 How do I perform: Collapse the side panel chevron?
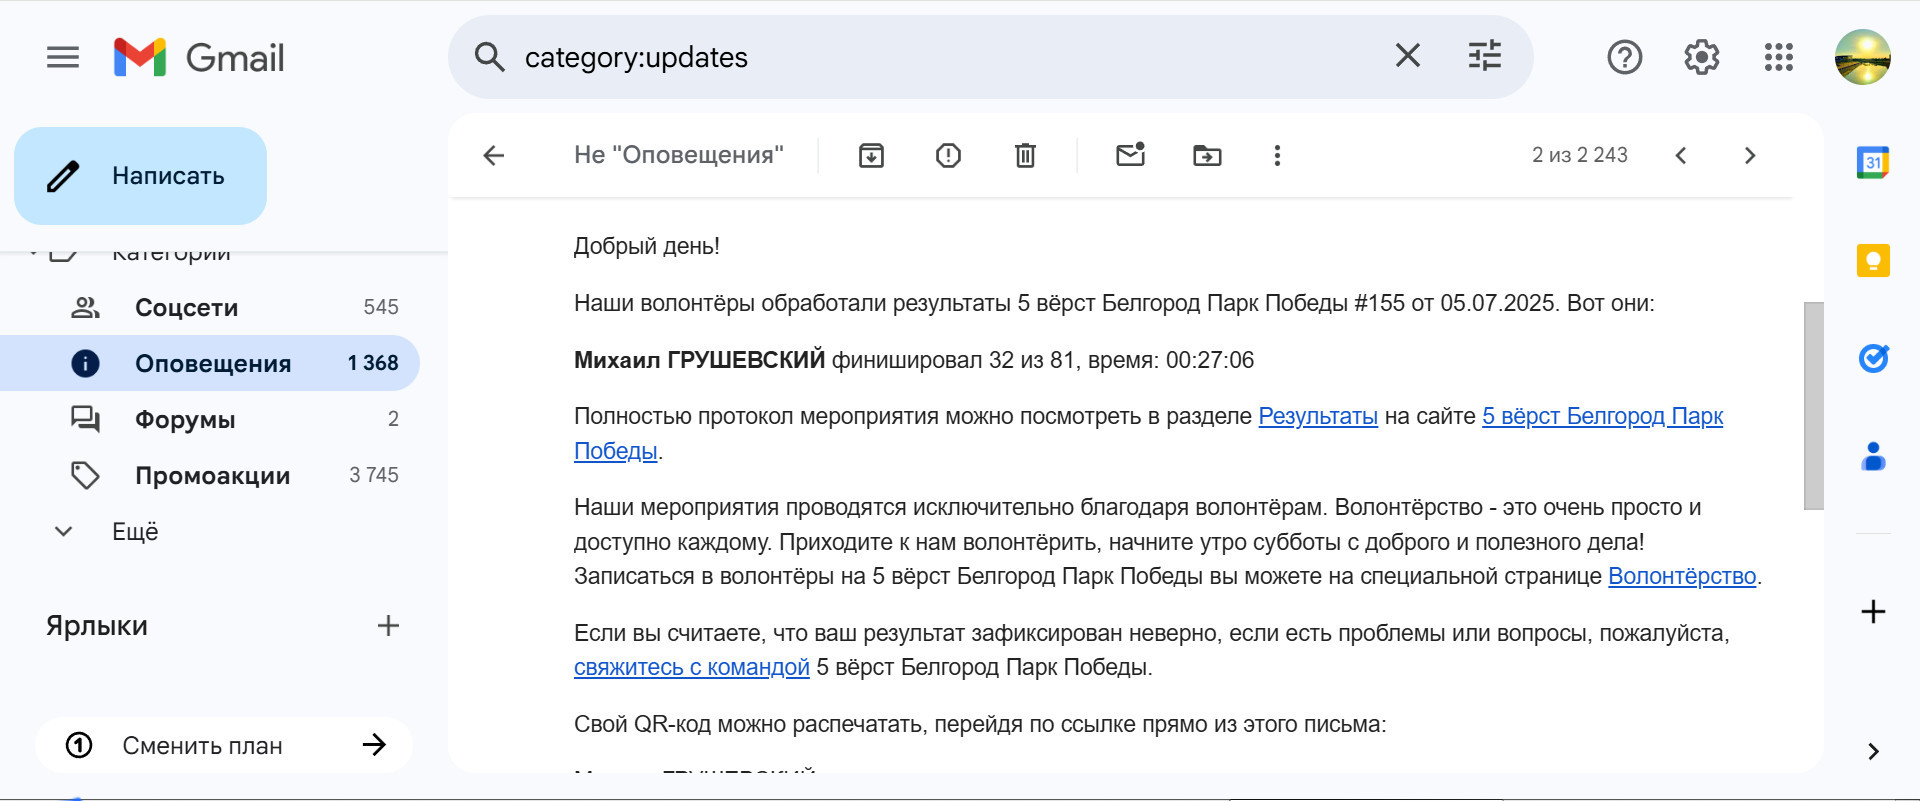click(1873, 751)
